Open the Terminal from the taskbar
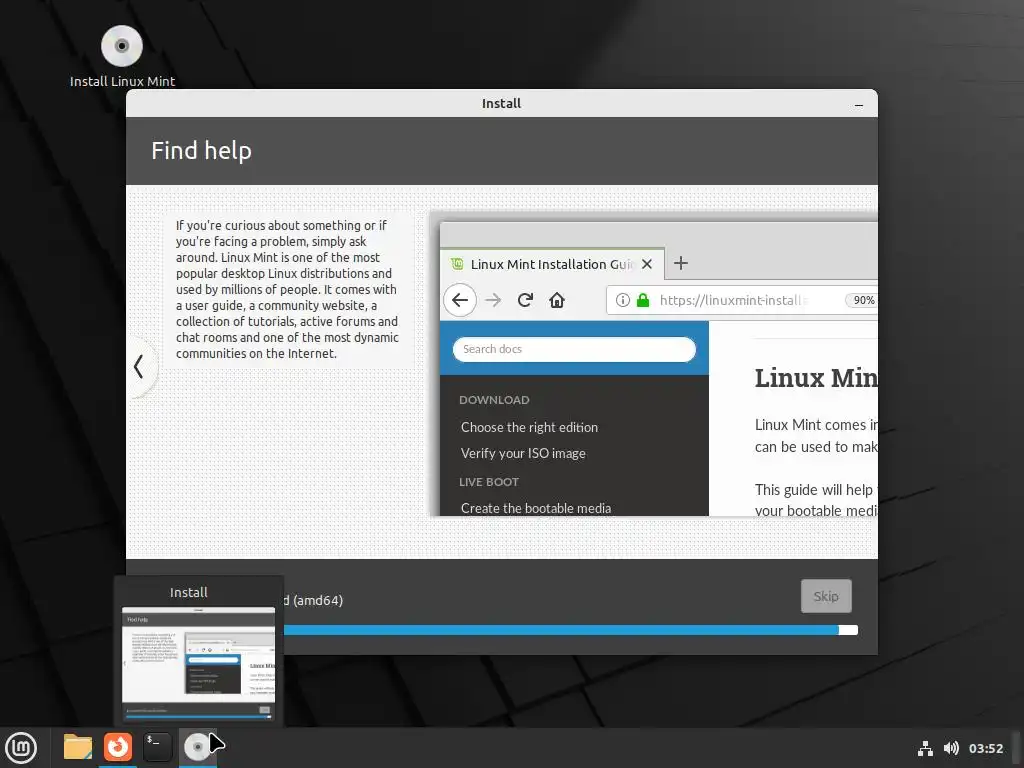1024x768 pixels. 157,747
